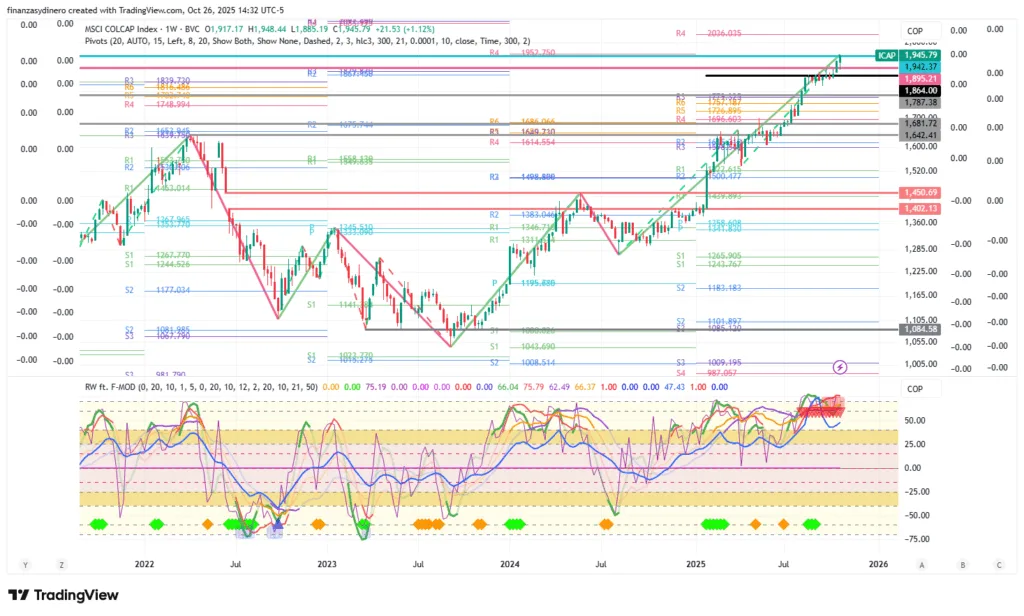Open the COP currency selector on indicator pane
The height and width of the screenshot is (616, 1024).
click(x=915, y=389)
